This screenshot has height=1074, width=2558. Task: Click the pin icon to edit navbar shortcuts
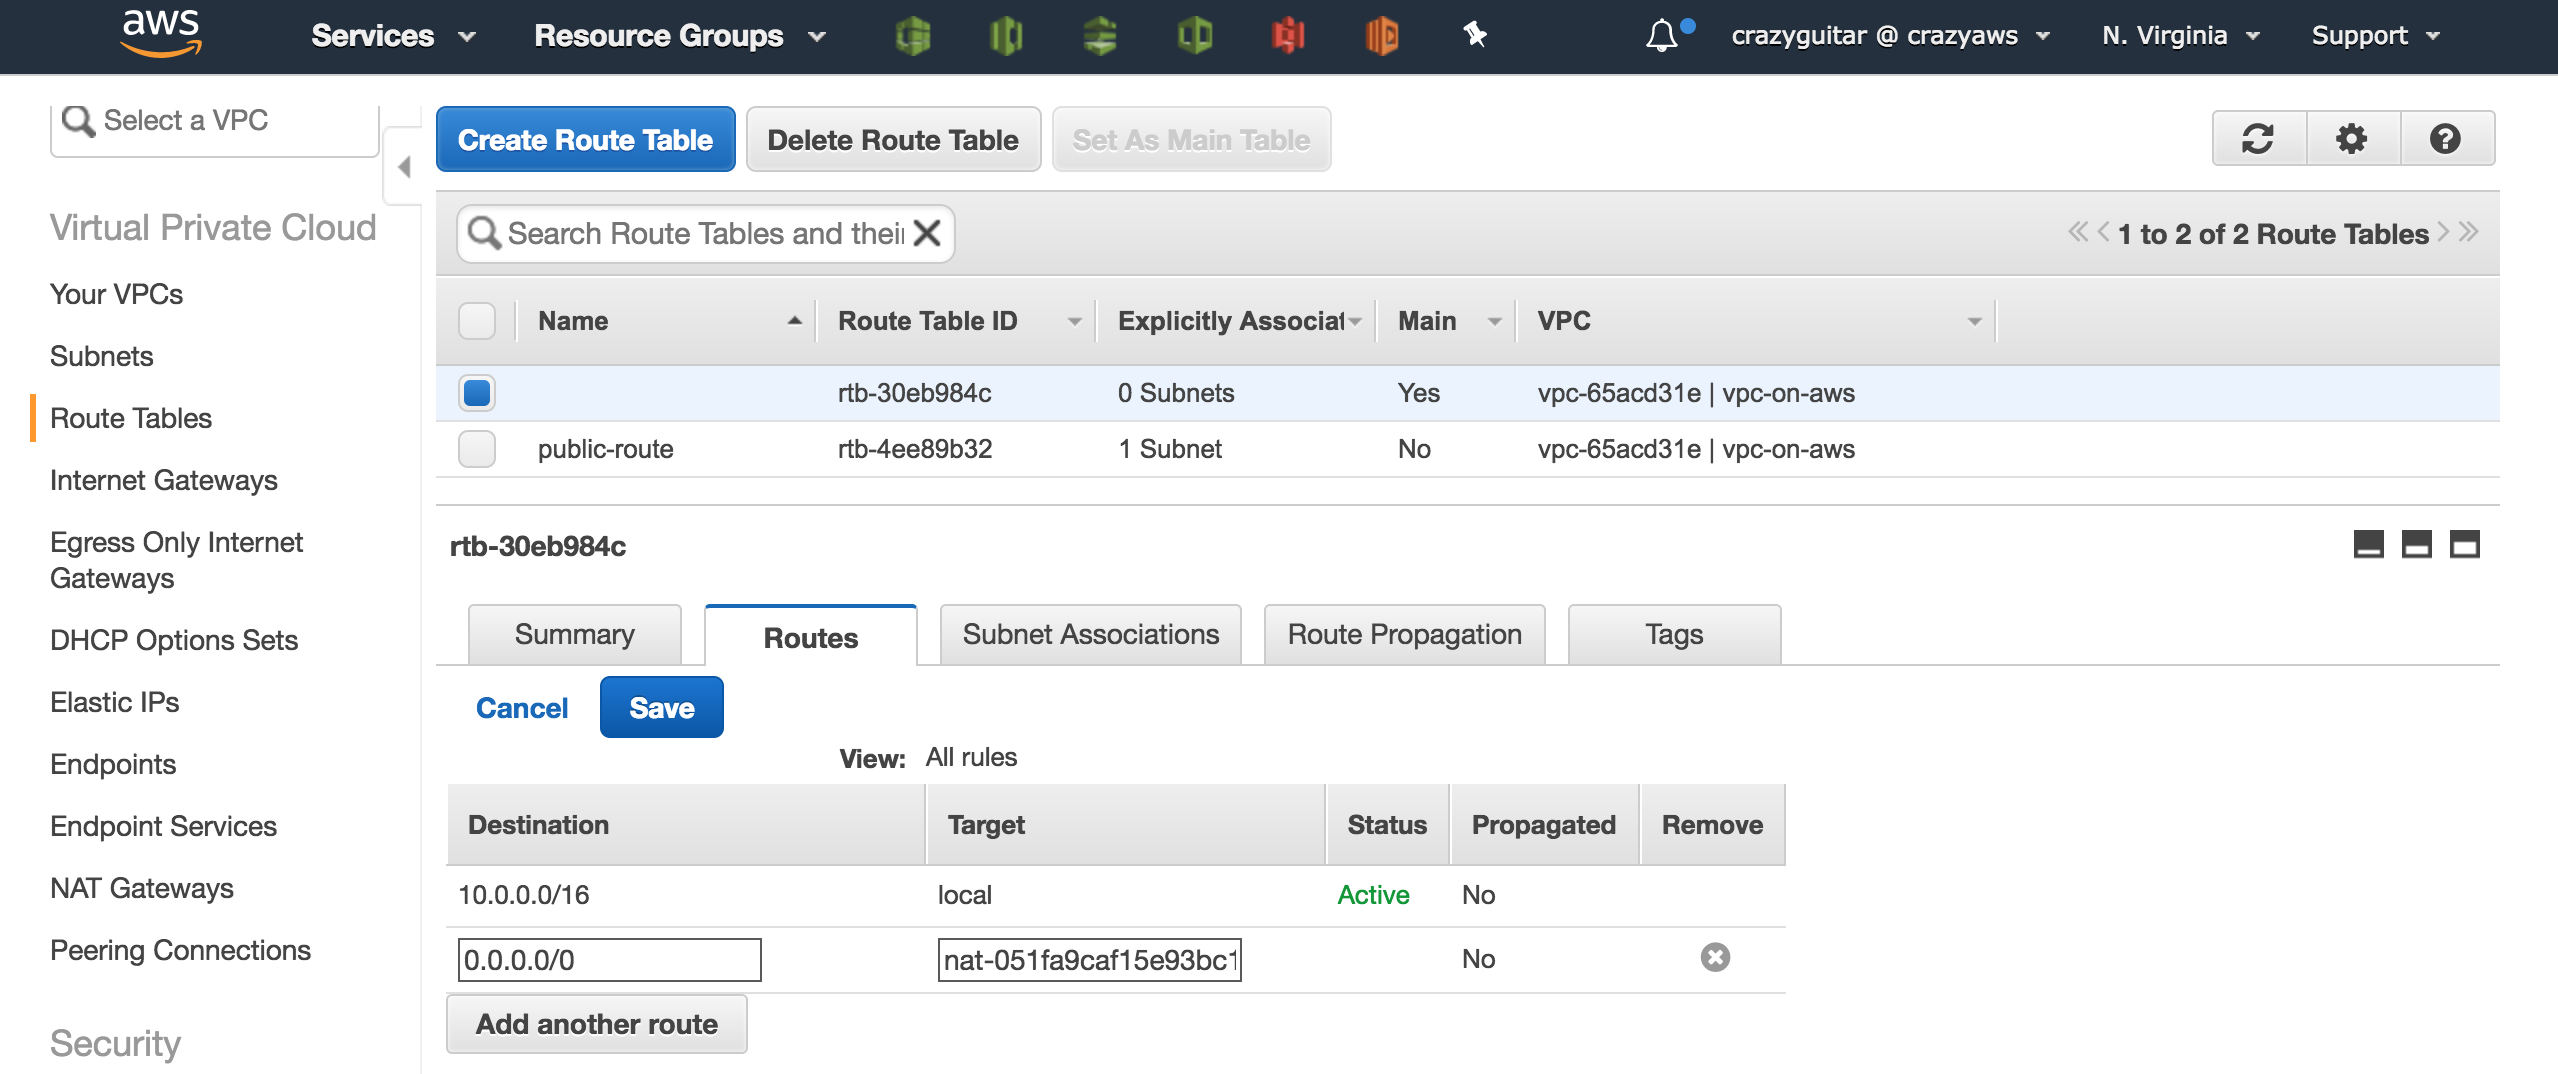point(1477,35)
